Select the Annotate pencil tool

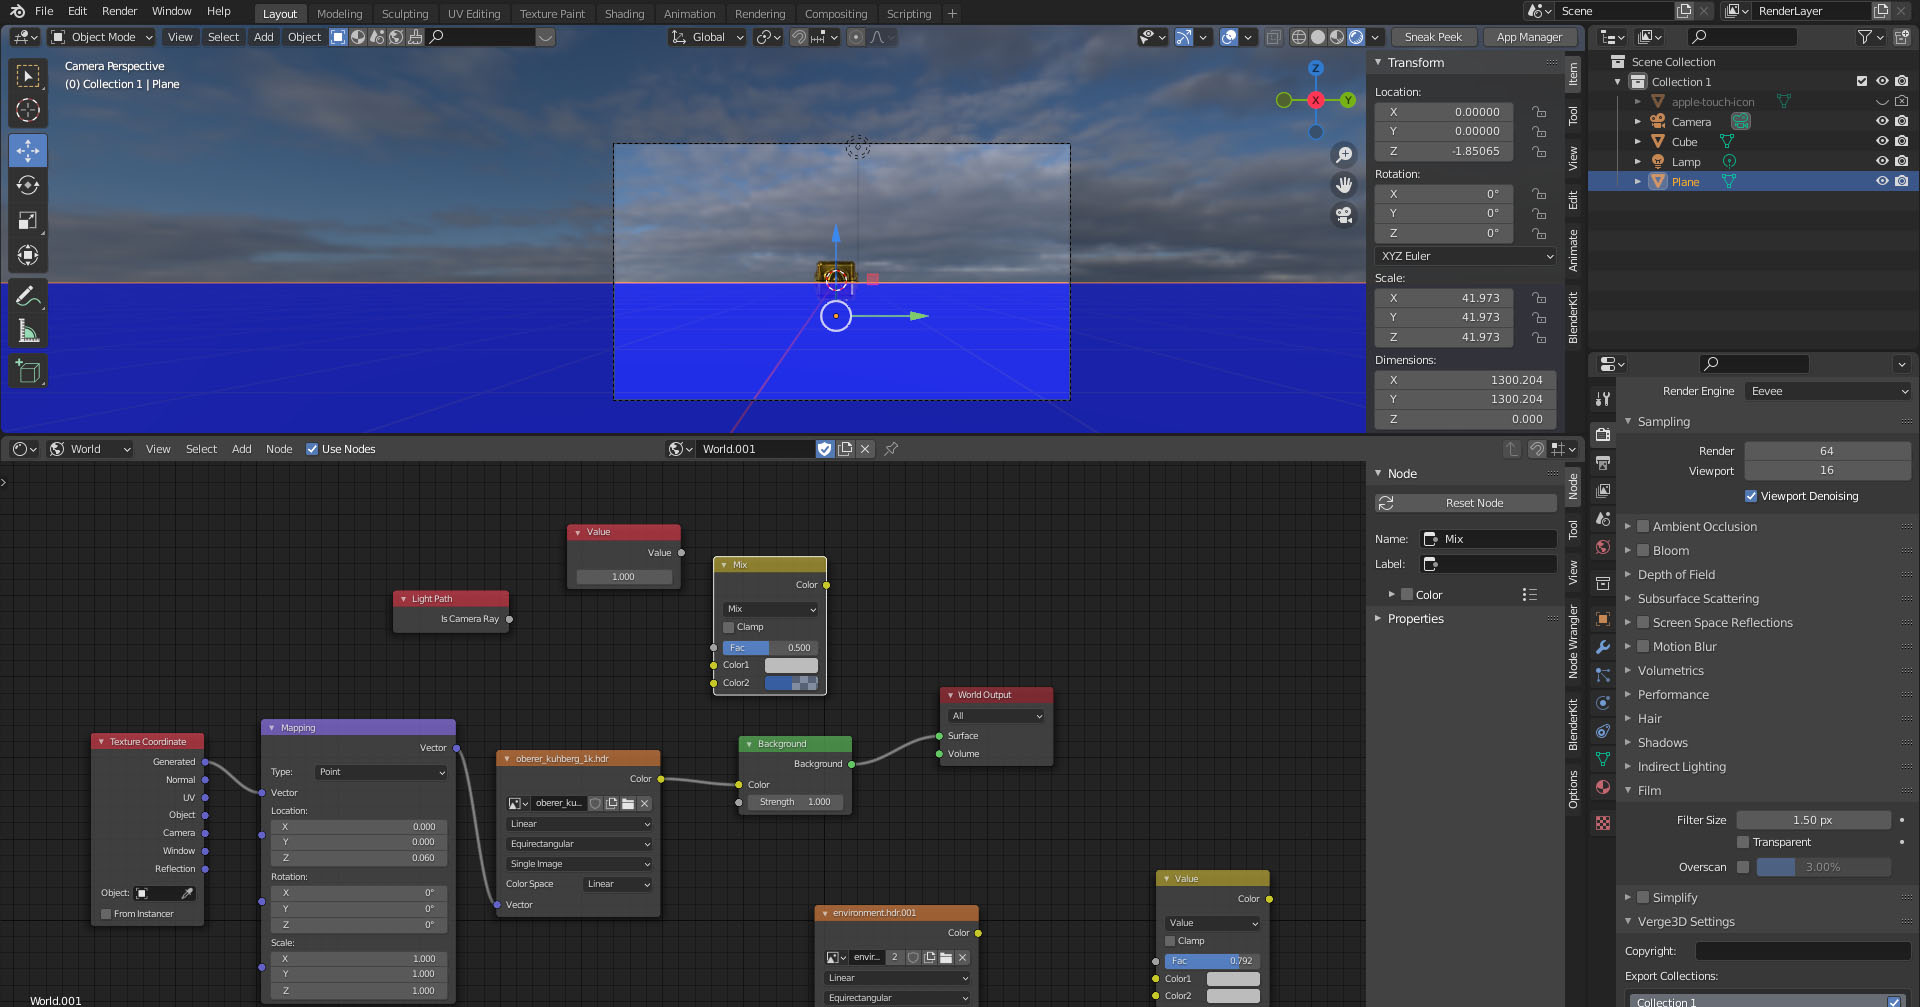(28, 296)
